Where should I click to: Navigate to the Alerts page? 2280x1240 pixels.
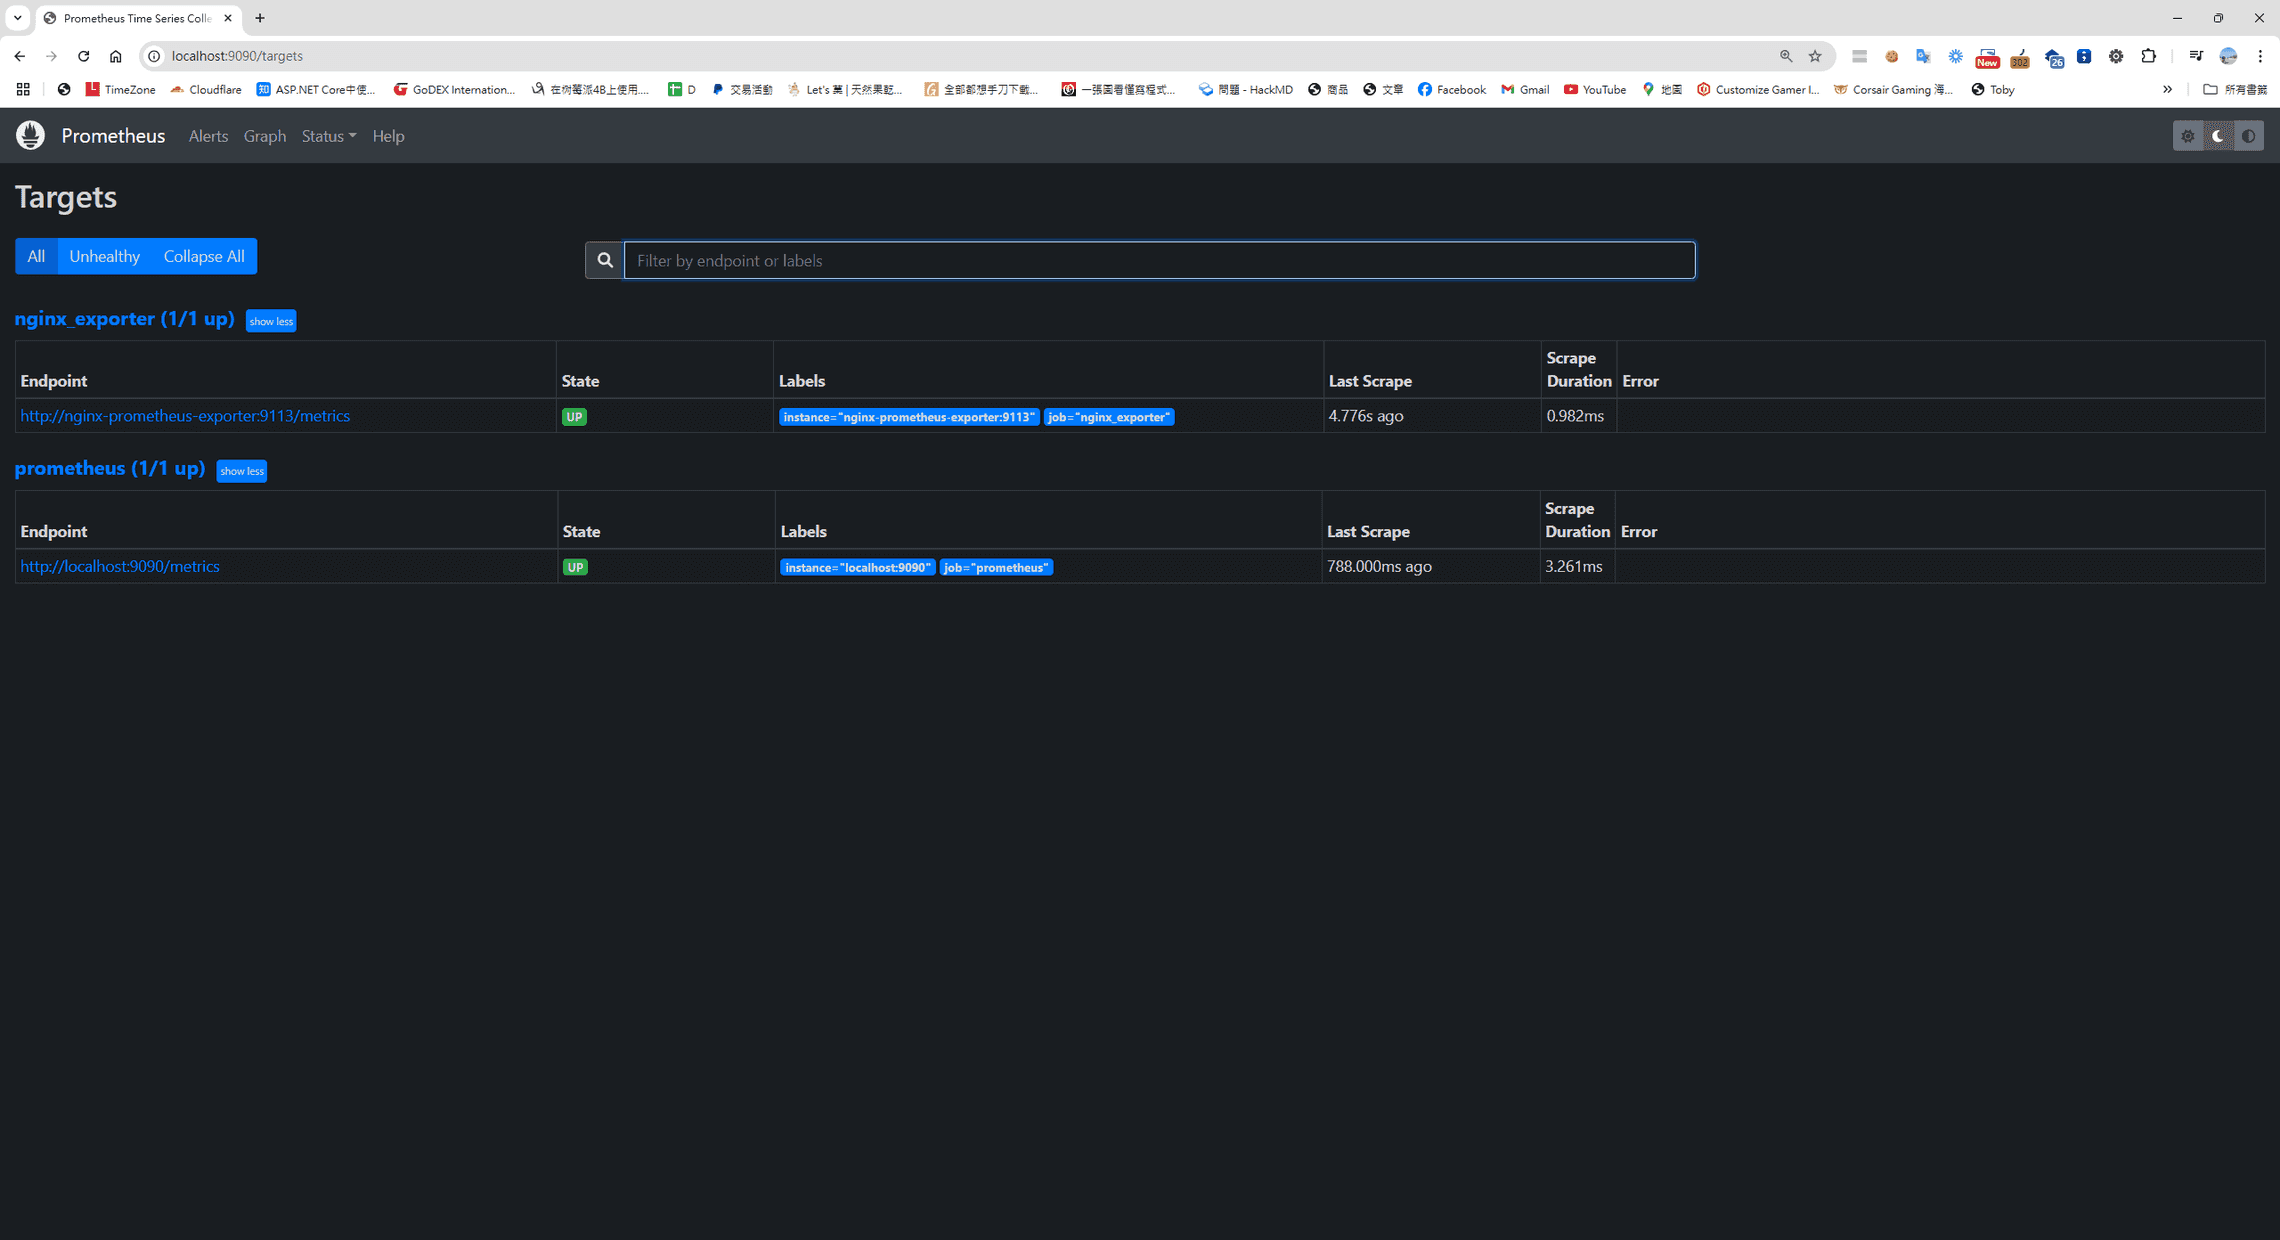click(208, 135)
